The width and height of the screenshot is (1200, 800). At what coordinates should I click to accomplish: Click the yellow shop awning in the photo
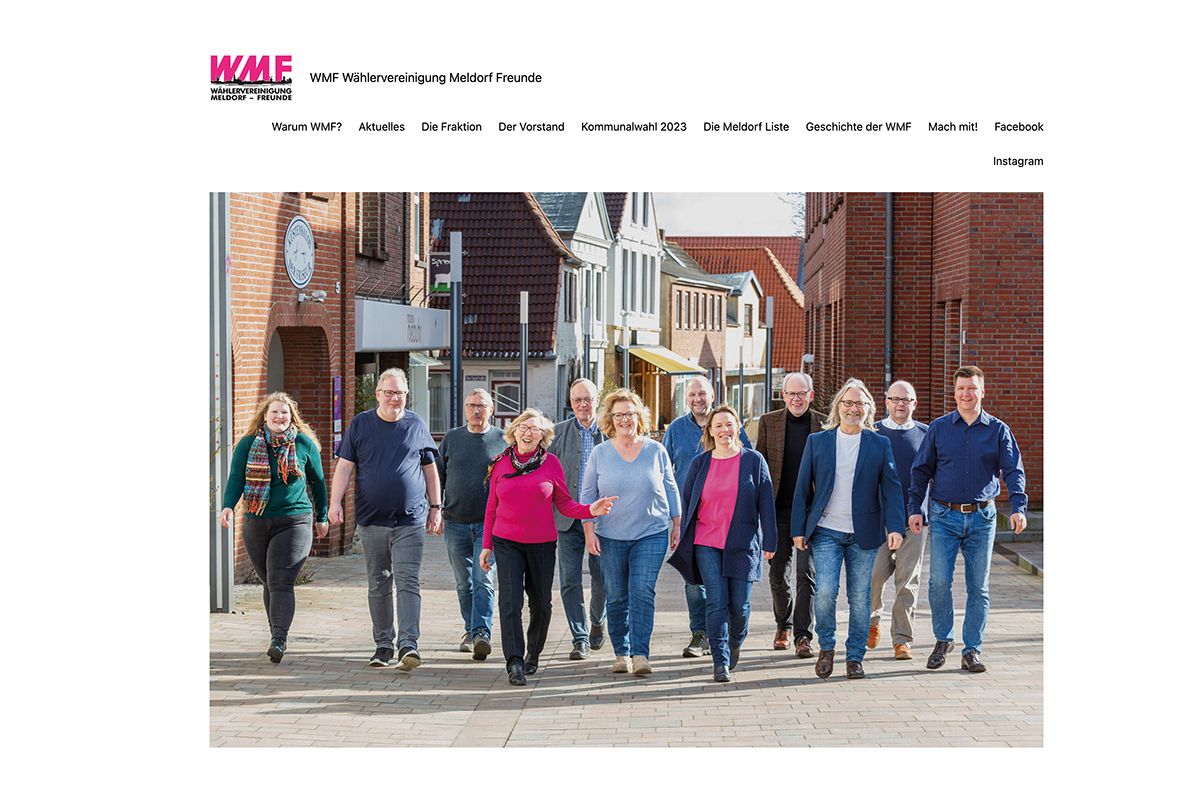point(665,360)
